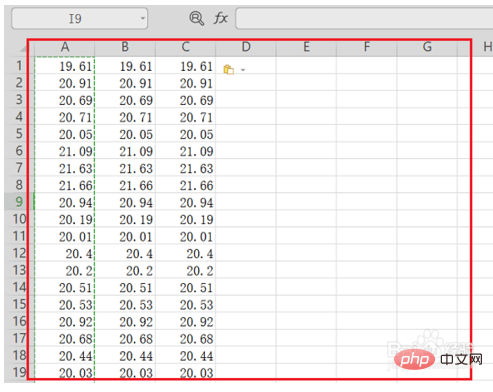Screen dimensions: 493x392
Task: Click into the formula bar input
Action: click(x=364, y=18)
